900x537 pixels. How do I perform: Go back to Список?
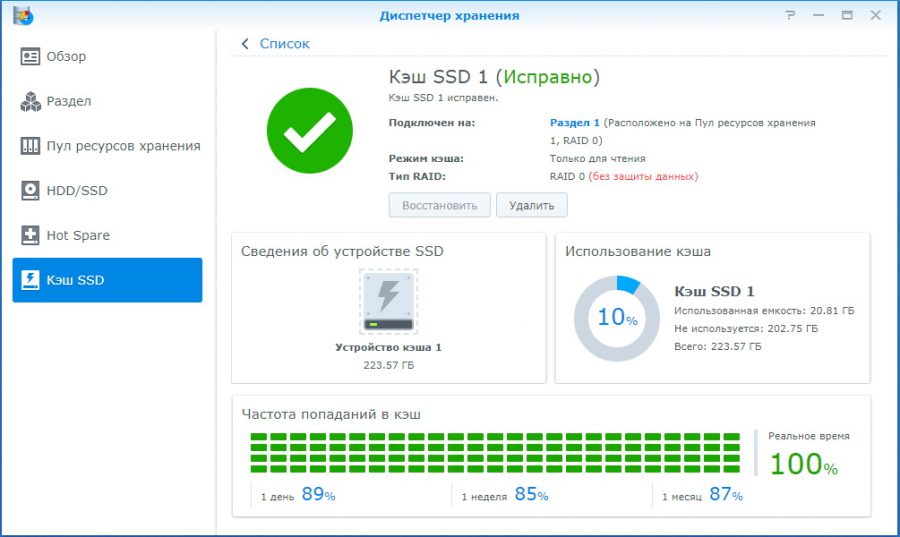tap(284, 44)
